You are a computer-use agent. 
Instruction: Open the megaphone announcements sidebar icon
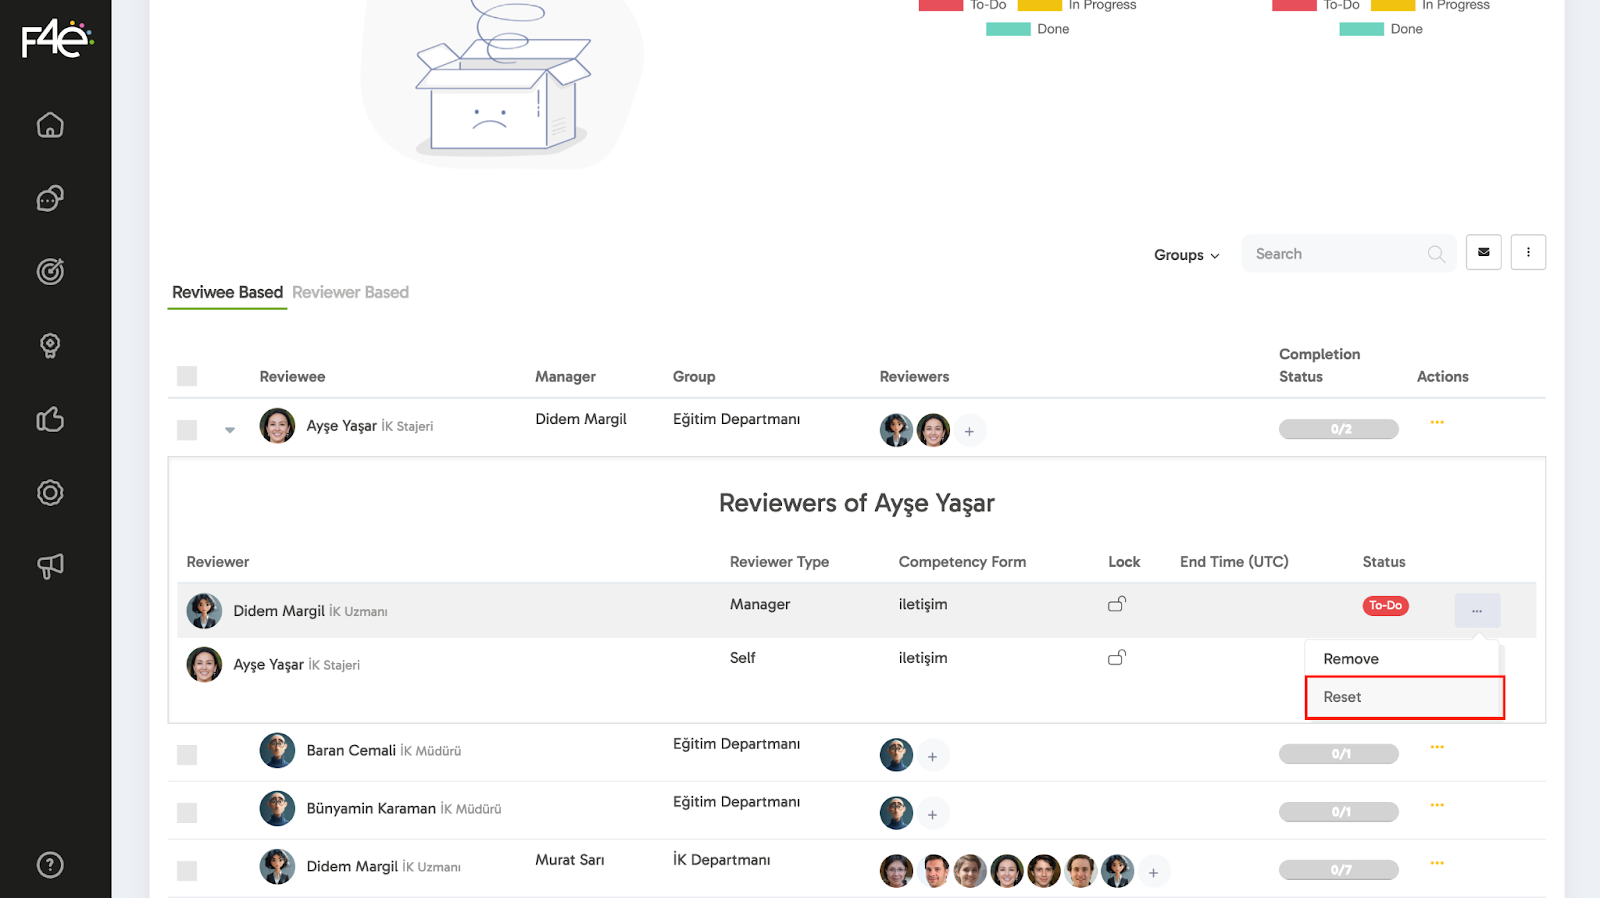(x=50, y=566)
